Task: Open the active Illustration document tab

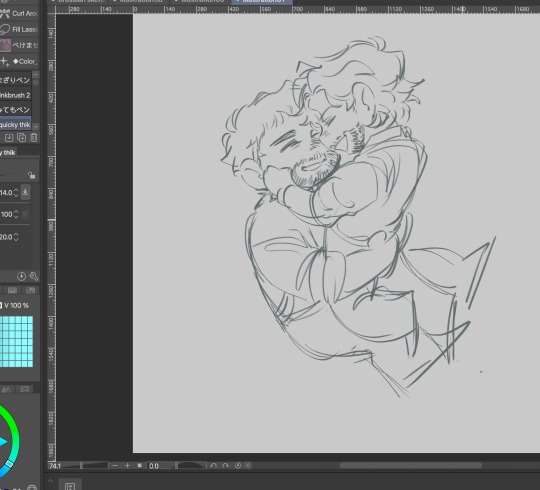Action: point(262,2)
